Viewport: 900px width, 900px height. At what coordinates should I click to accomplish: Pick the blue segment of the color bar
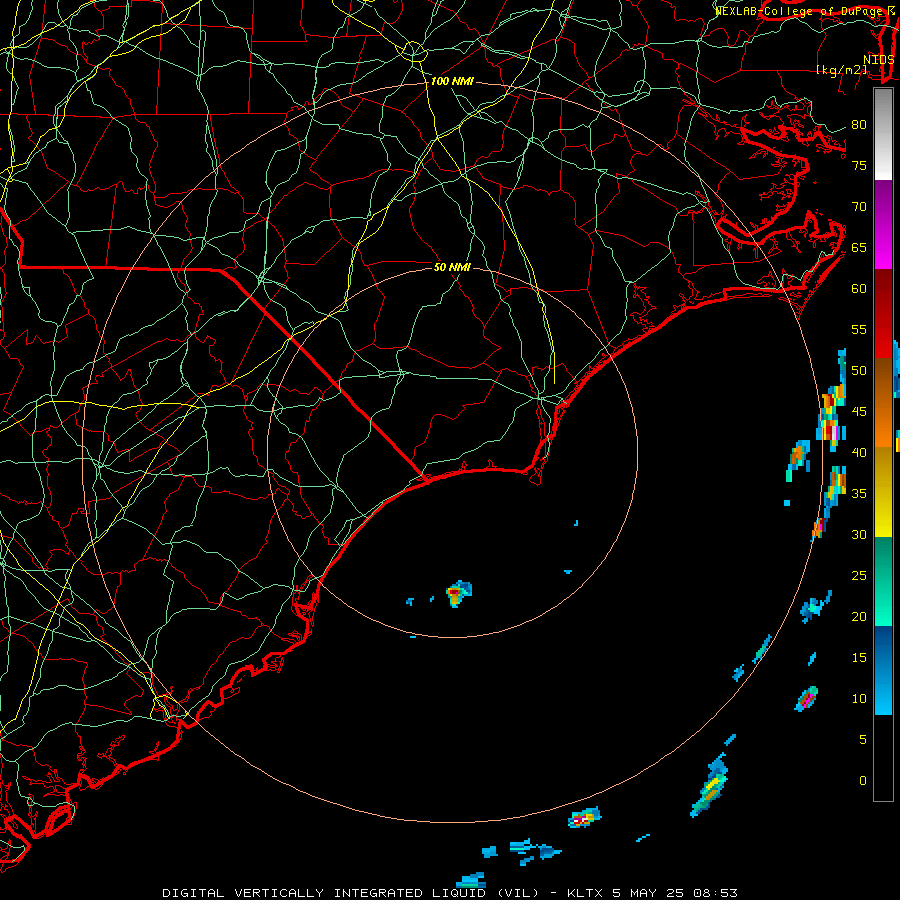click(883, 670)
